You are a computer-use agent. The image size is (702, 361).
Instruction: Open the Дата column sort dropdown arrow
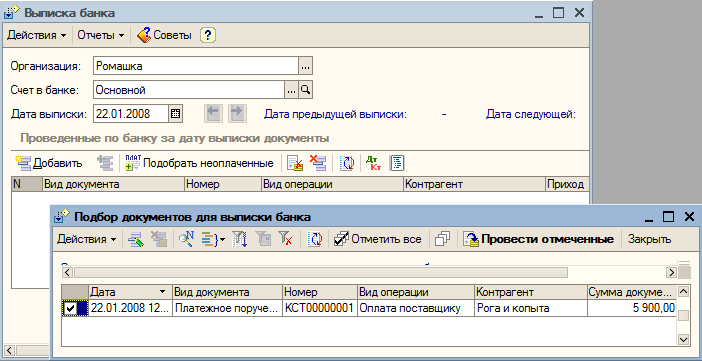[163, 292]
